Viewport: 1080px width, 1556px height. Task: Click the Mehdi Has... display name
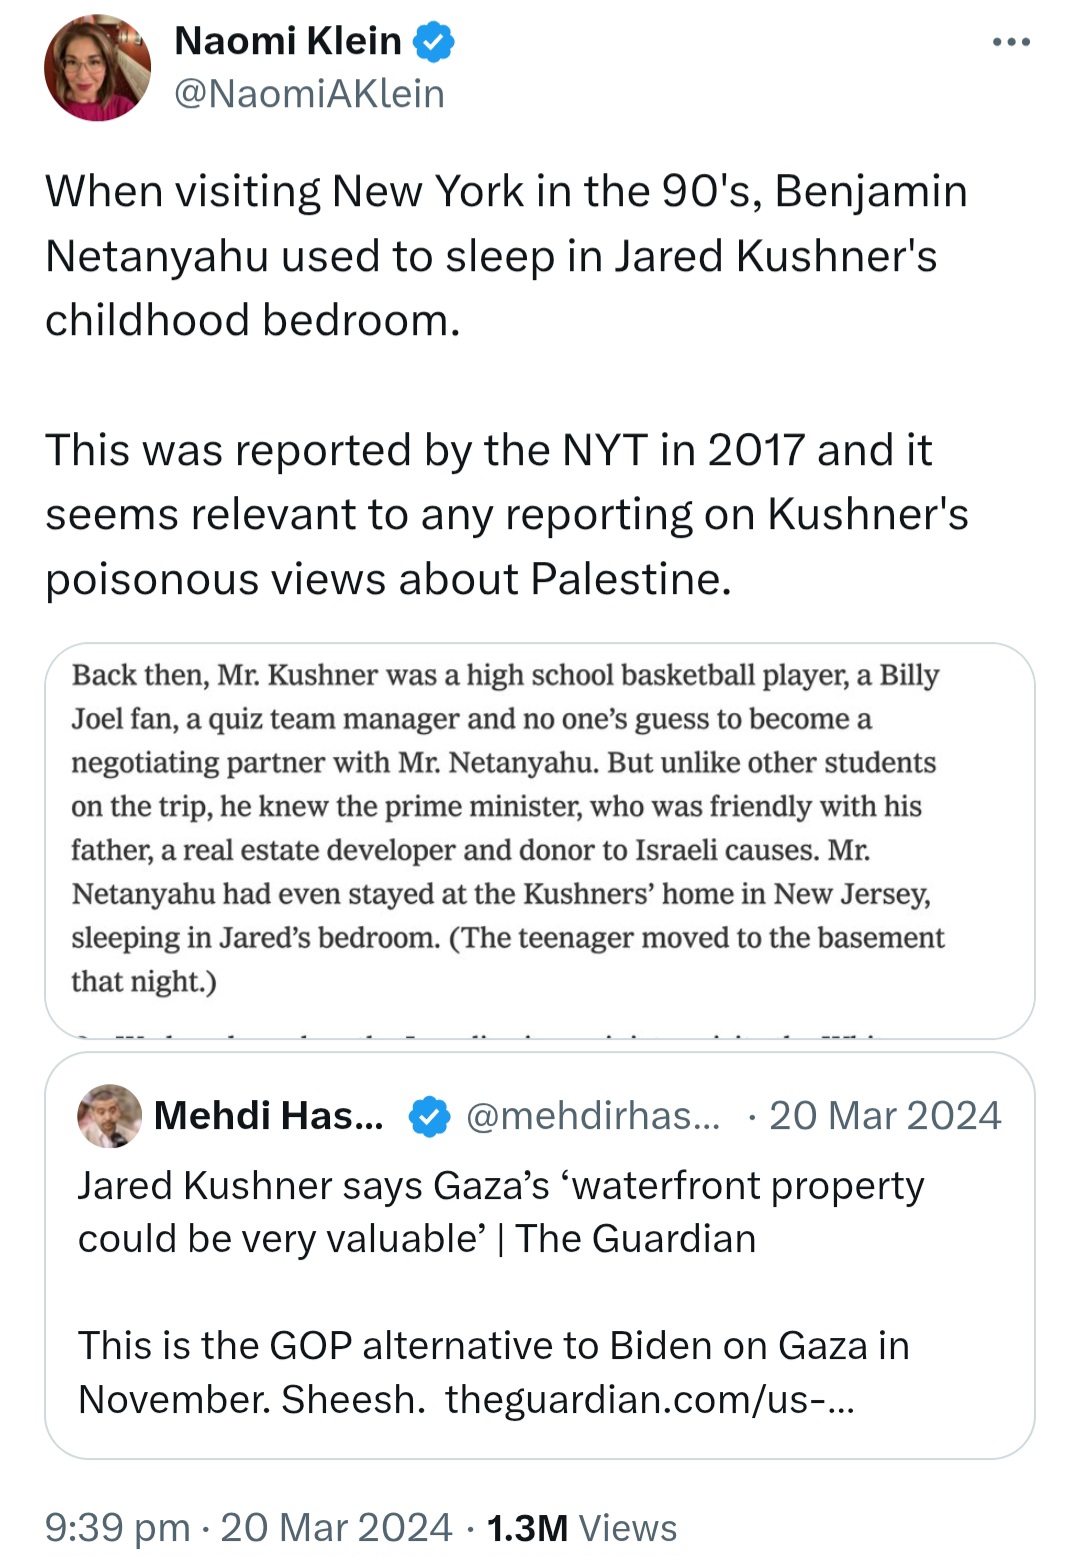[x=269, y=1116]
